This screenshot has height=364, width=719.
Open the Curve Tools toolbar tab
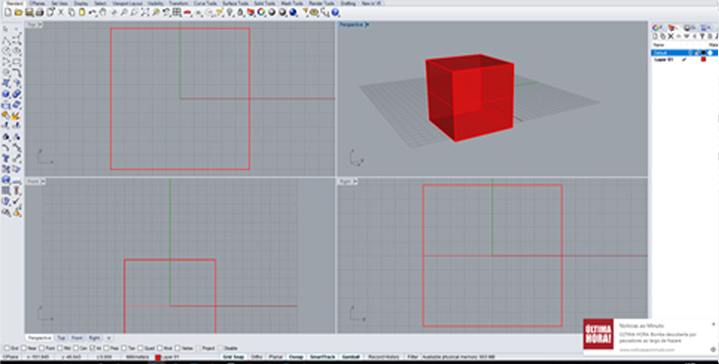click(x=205, y=3)
